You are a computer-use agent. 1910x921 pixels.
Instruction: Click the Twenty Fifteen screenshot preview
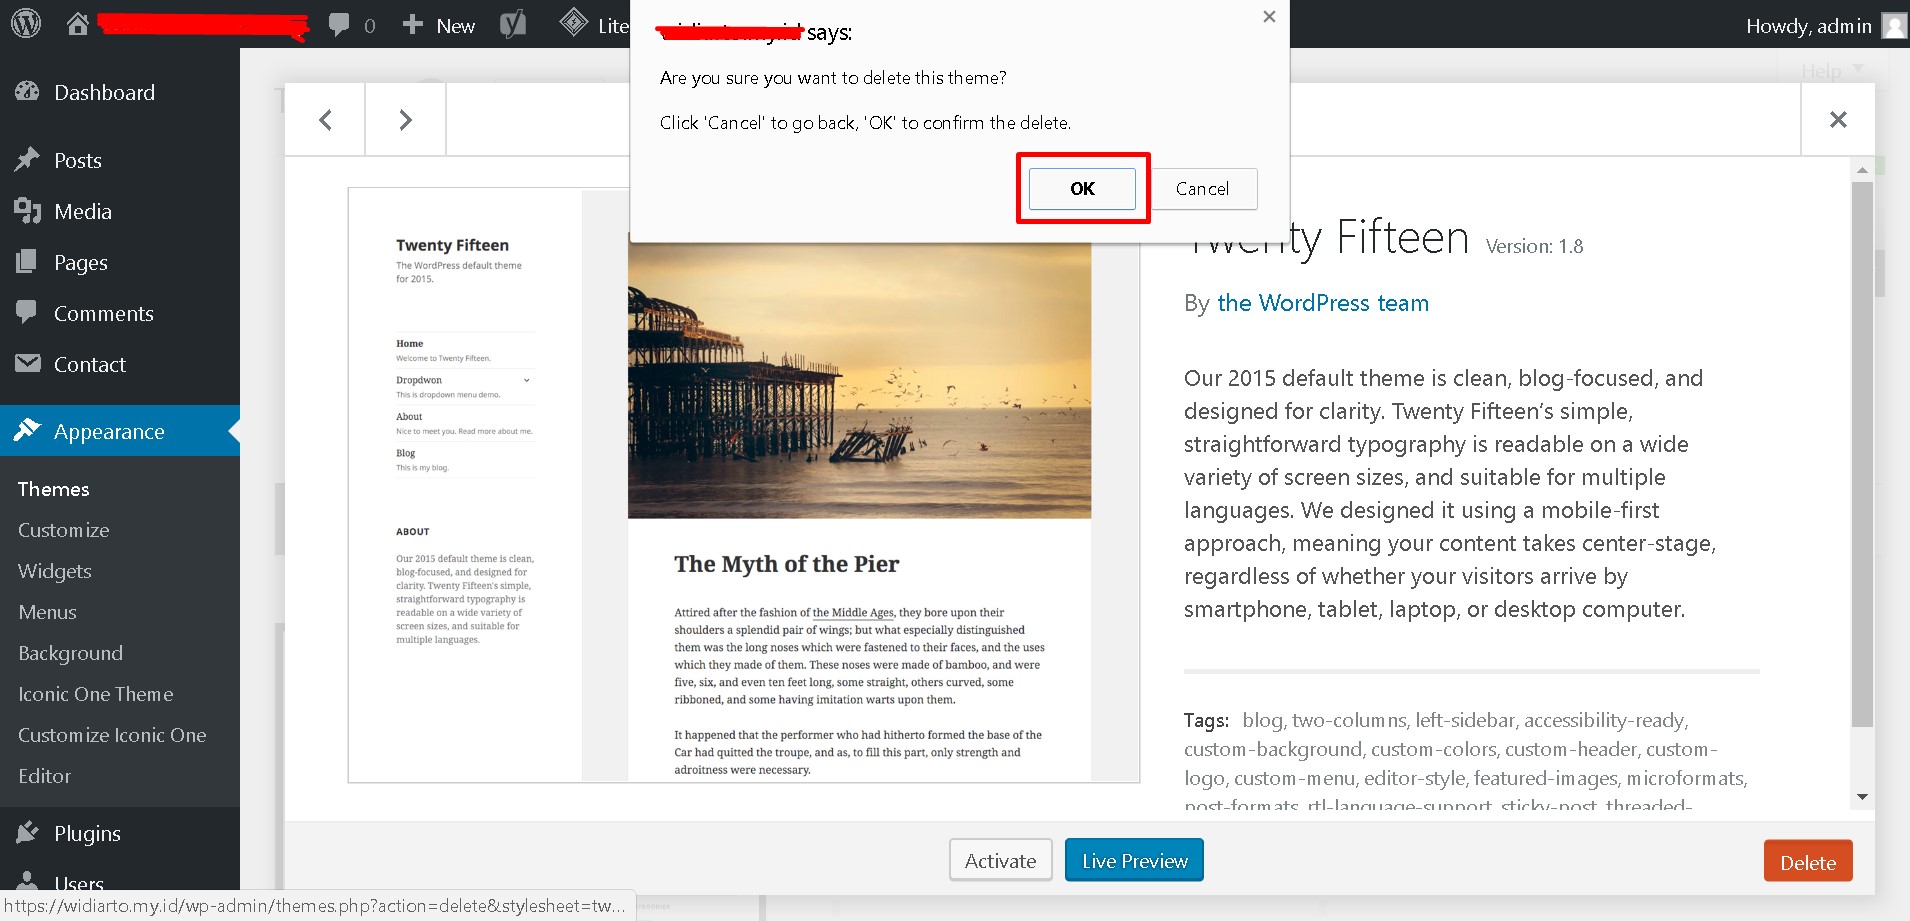743,485
